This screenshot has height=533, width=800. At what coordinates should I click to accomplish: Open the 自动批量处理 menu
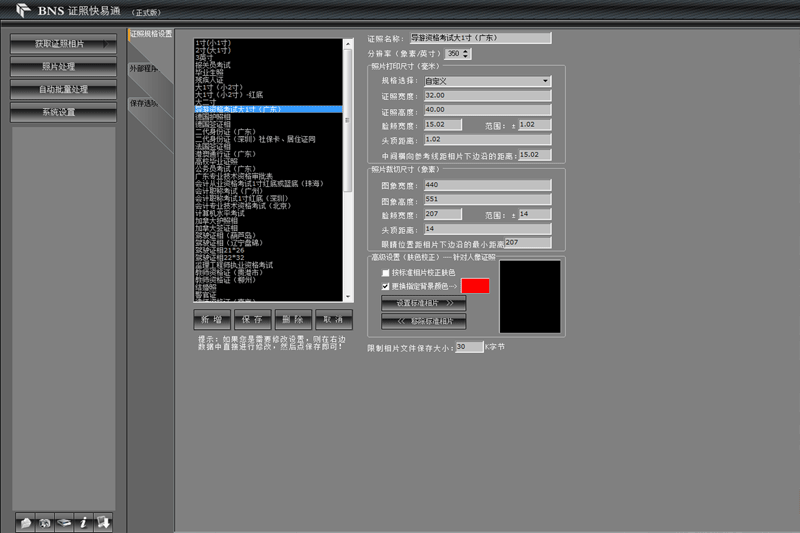coord(63,90)
